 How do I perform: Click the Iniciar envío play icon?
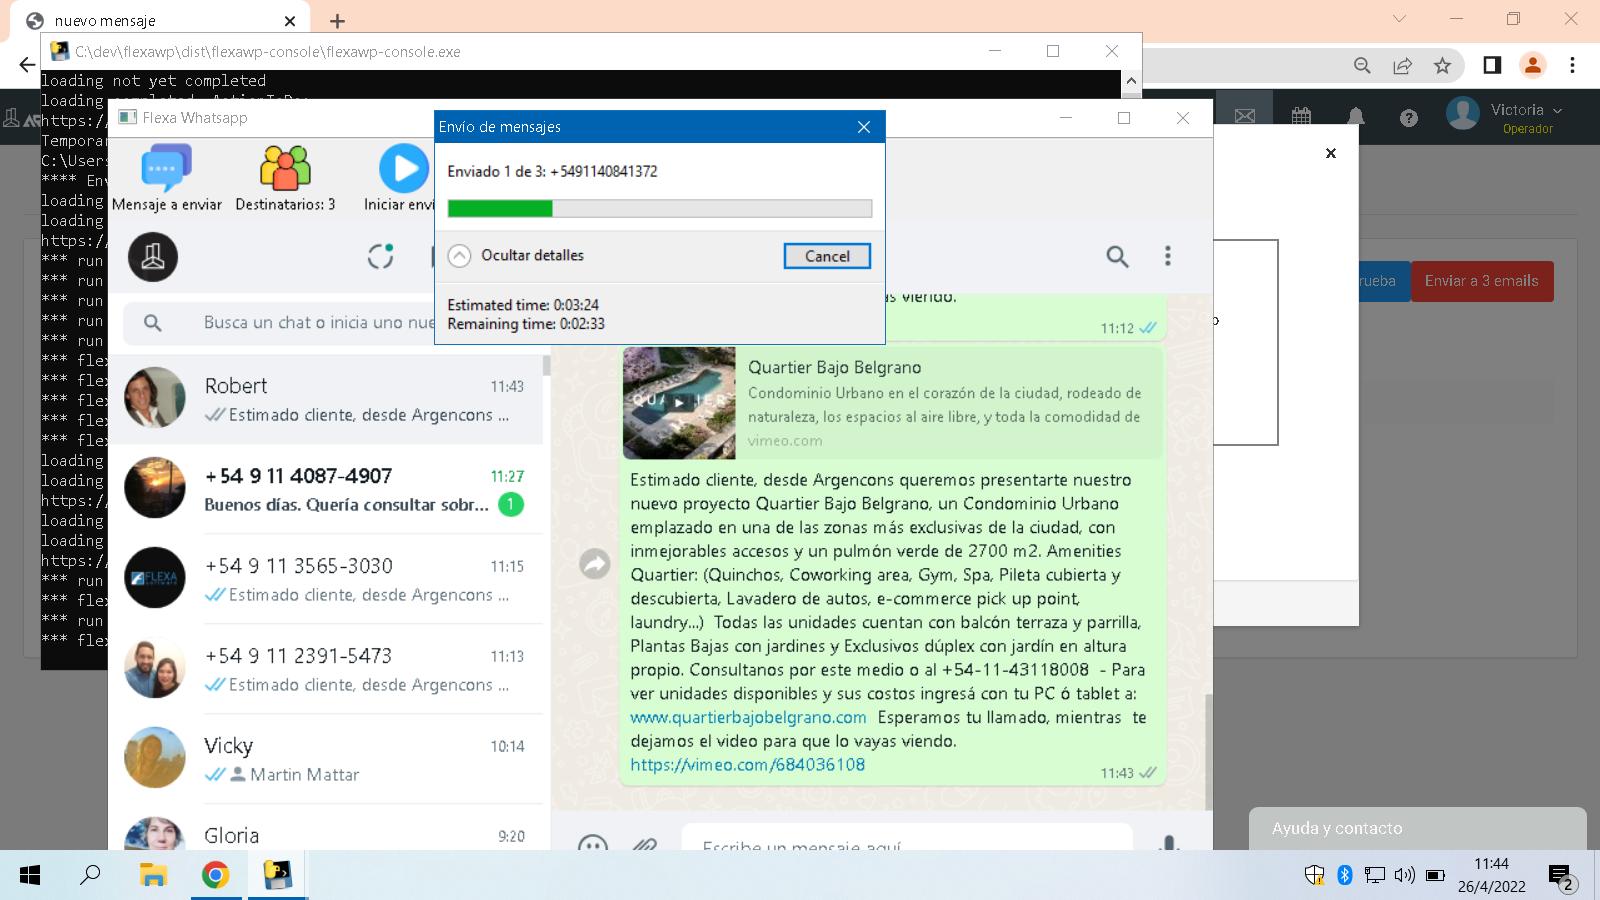tap(404, 168)
